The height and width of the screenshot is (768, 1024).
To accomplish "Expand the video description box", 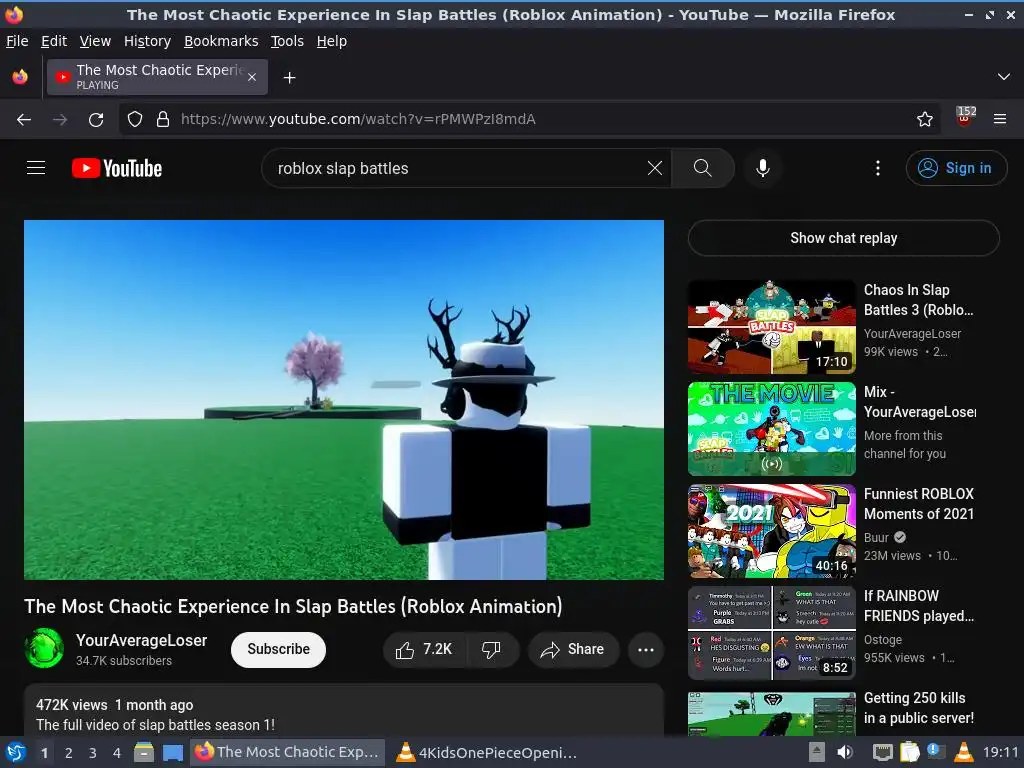I will point(344,711).
